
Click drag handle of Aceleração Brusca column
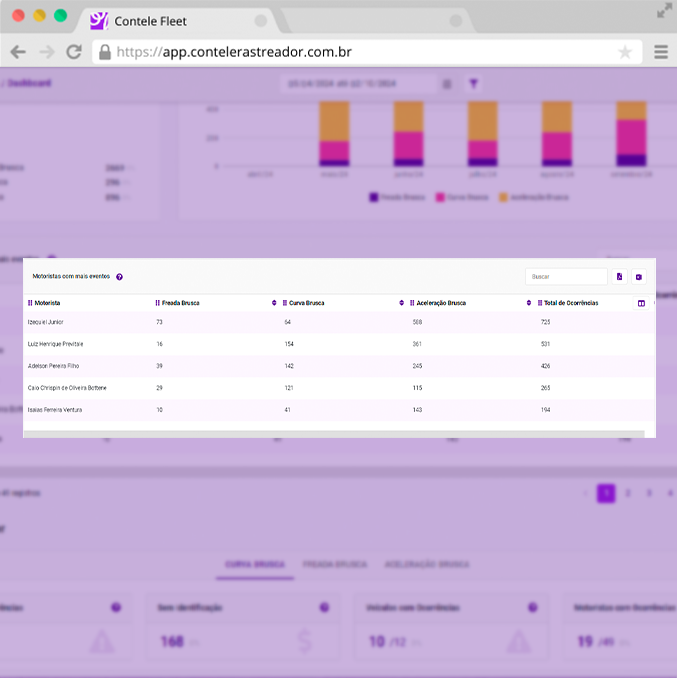pos(412,303)
